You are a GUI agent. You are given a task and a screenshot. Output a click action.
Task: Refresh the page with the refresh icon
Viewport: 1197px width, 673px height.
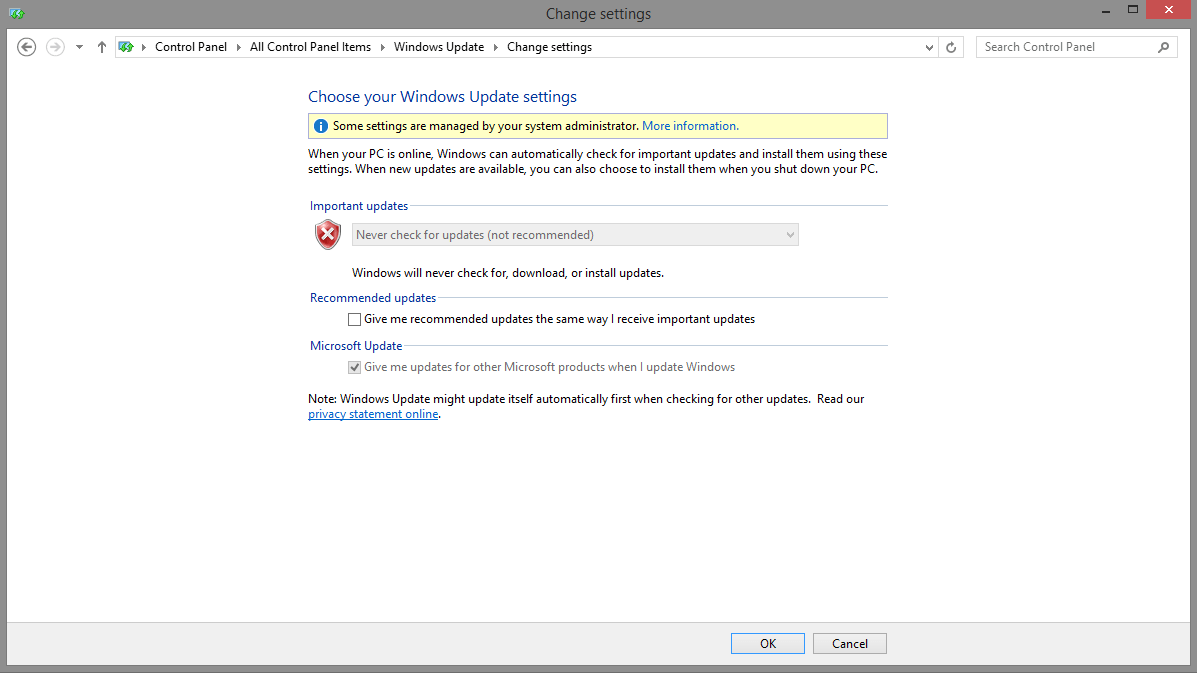pyautogui.click(x=951, y=47)
